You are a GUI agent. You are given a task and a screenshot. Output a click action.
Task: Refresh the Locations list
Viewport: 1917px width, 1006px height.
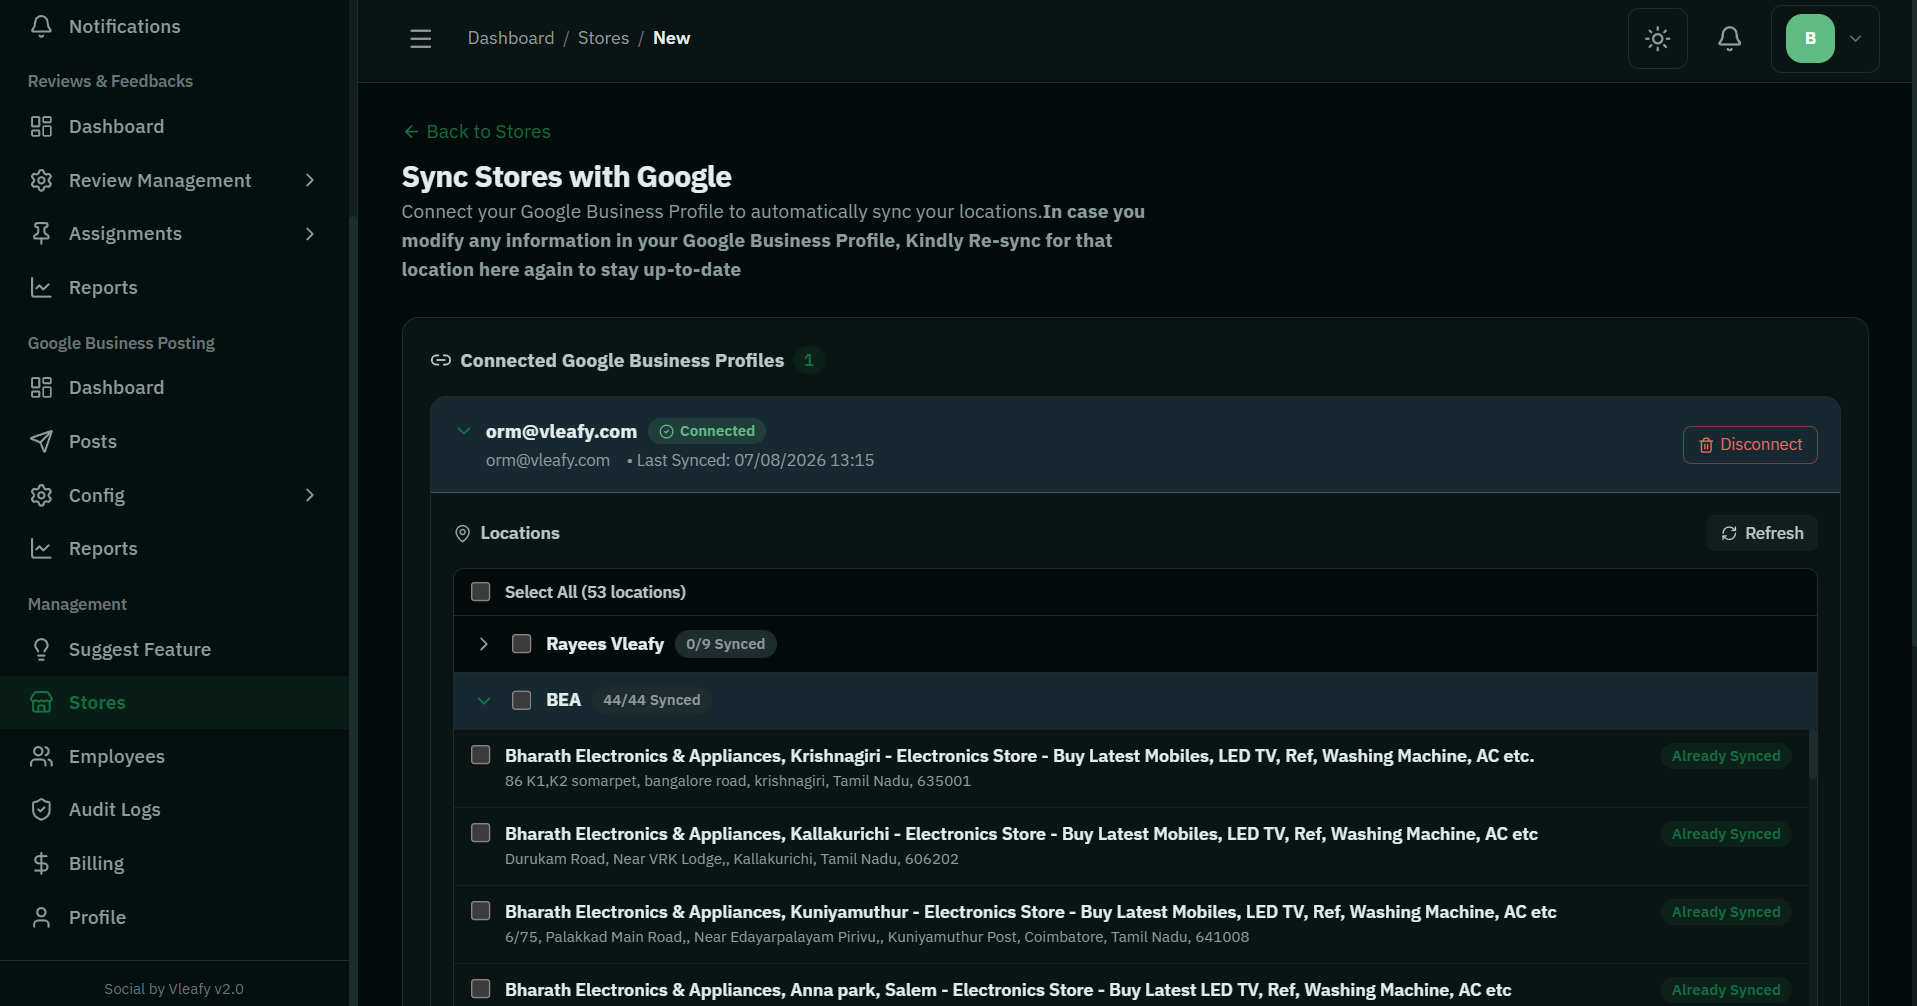click(1762, 533)
